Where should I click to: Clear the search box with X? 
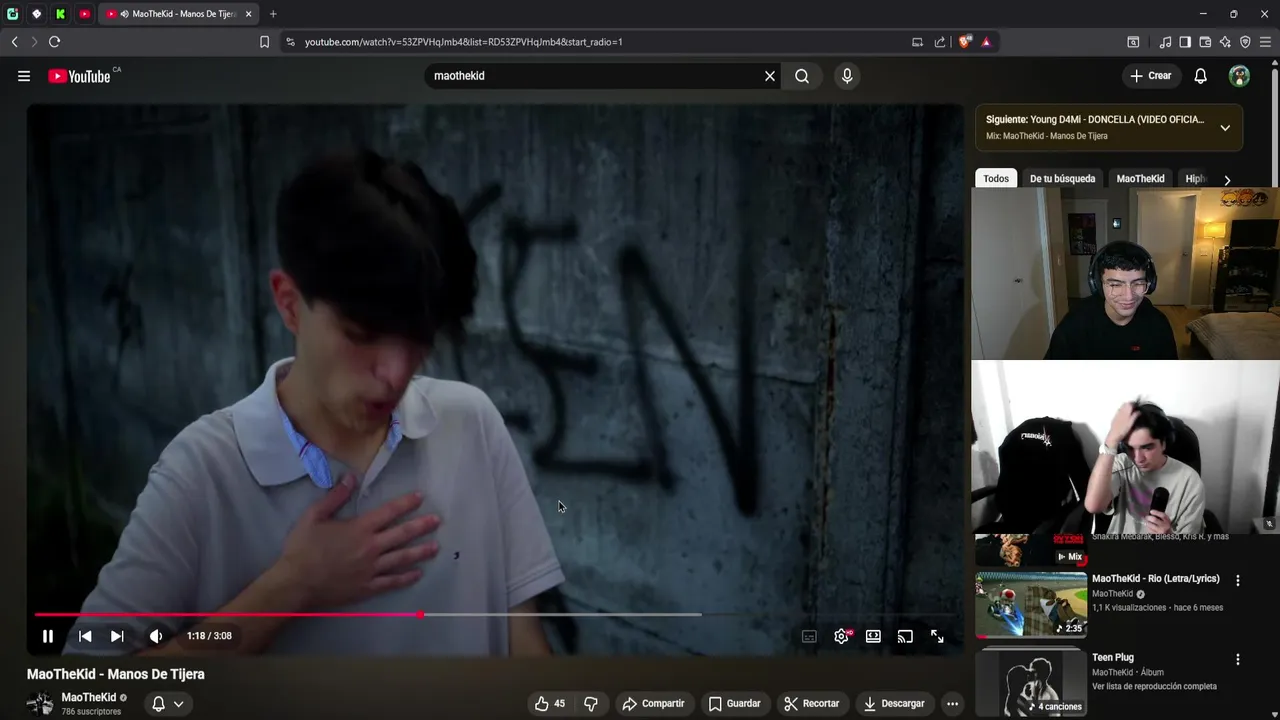(x=770, y=76)
